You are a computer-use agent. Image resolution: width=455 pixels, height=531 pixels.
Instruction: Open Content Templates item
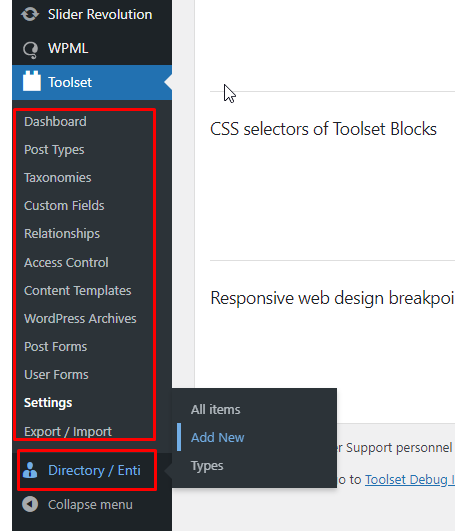coord(78,291)
